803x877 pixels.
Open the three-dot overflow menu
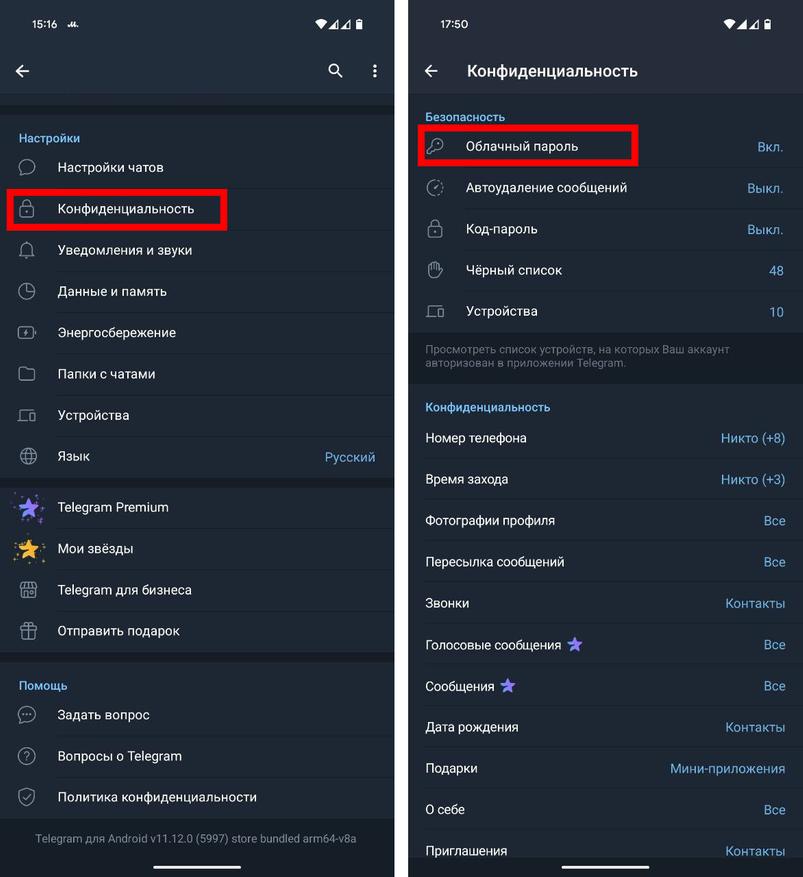pyautogui.click(x=375, y=71)
